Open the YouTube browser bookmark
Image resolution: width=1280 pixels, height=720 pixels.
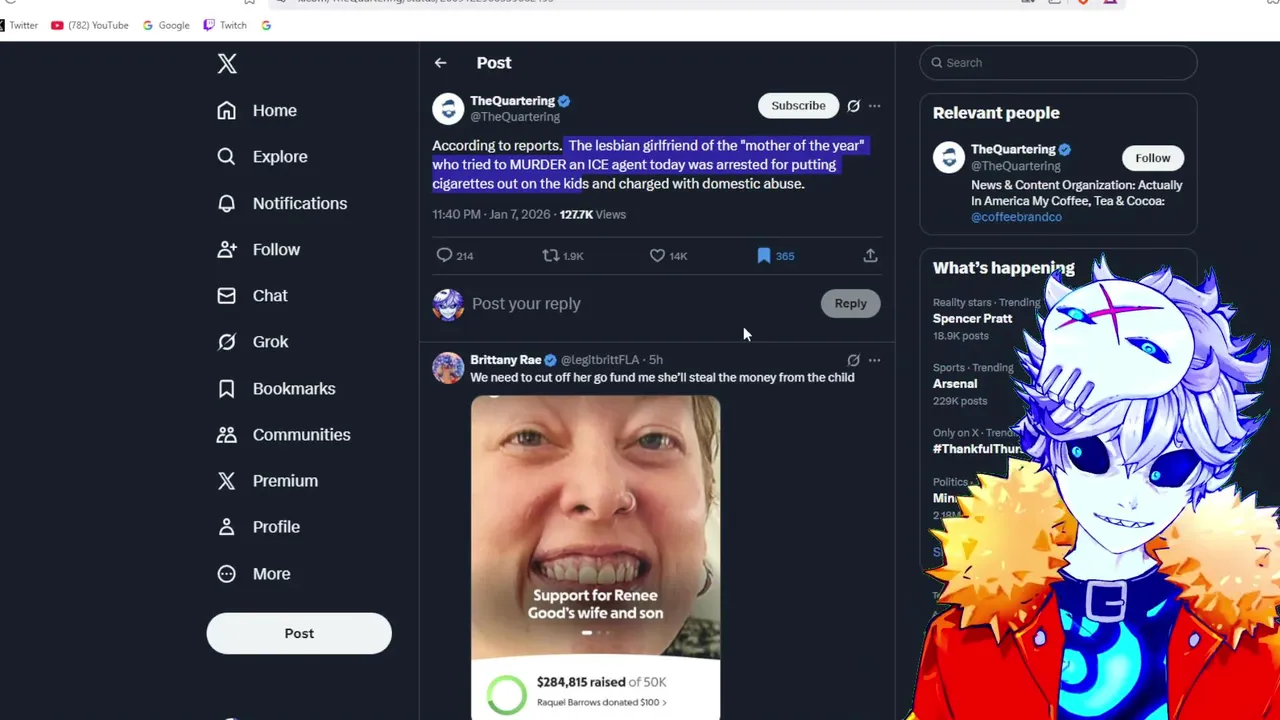click(90, 25)
